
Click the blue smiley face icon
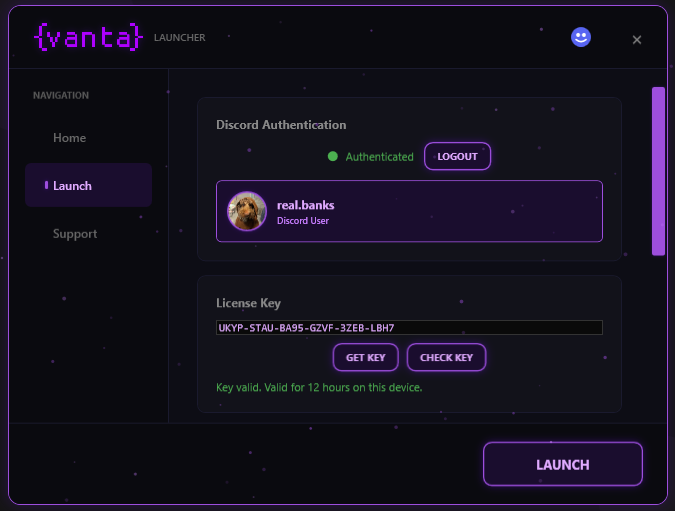pos(581,37)
